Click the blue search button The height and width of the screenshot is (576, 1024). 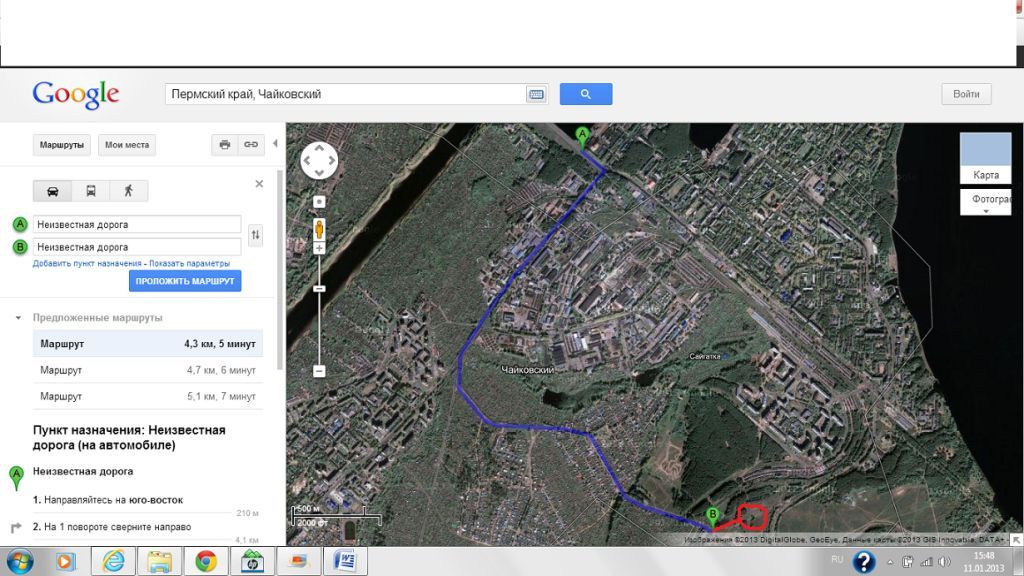click(585, 94)
